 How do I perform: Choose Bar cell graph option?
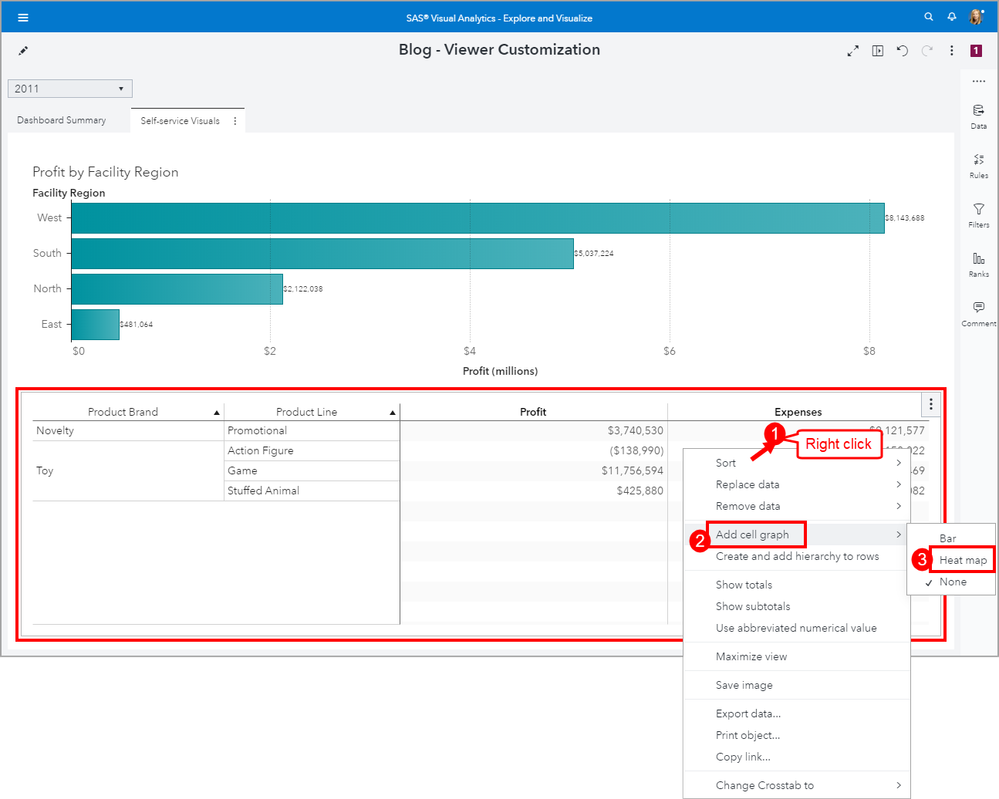click(x=947, y=538)
